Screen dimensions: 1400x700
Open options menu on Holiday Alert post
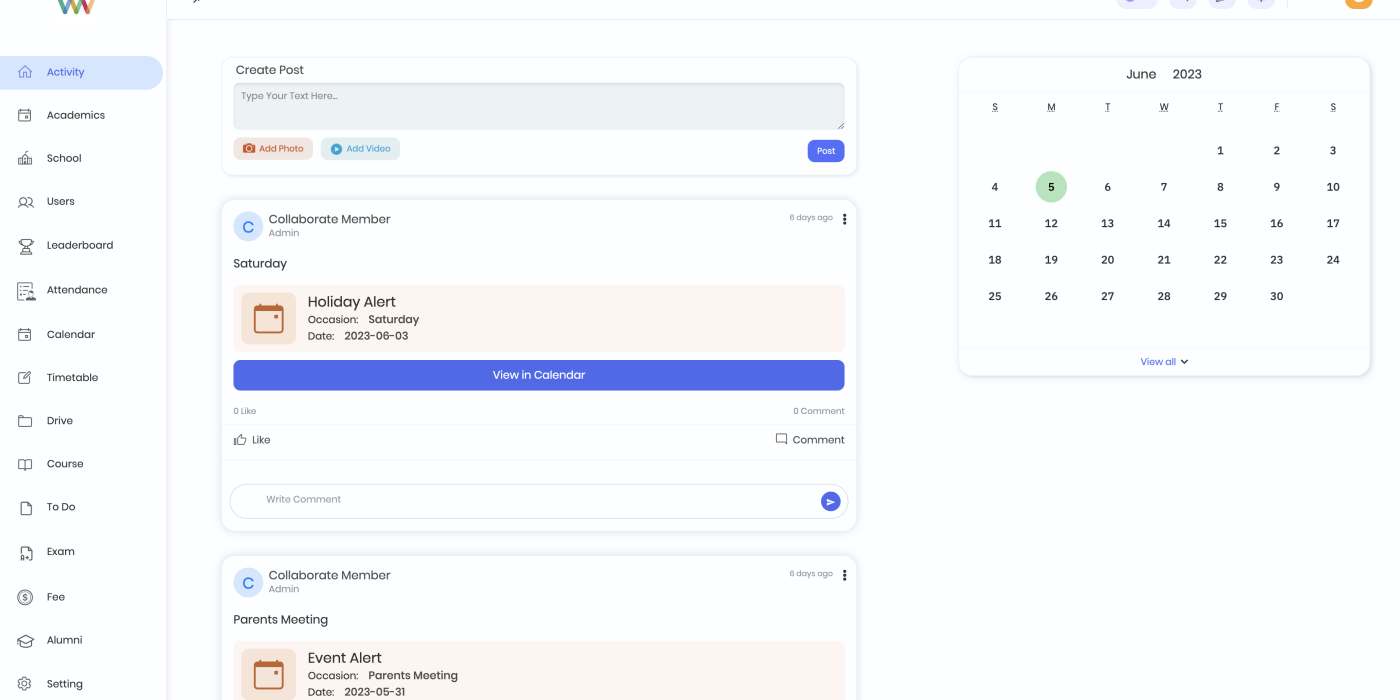coord(844,220)
